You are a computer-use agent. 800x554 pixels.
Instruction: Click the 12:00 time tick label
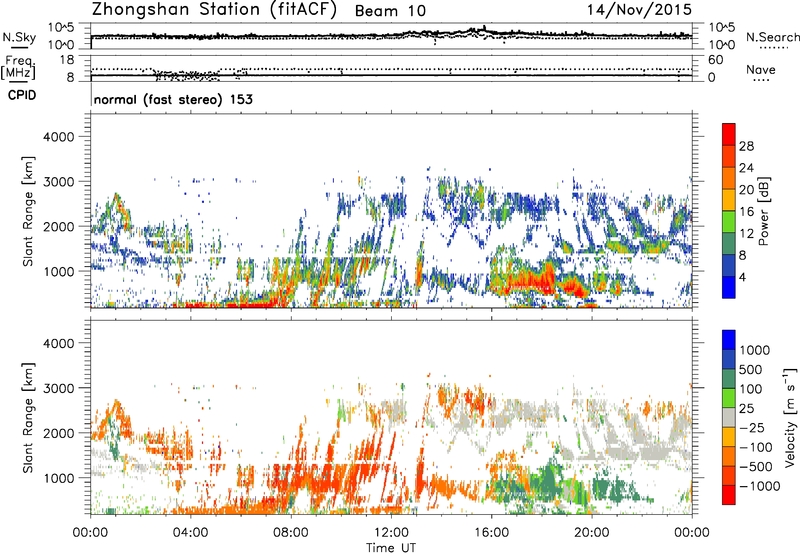(x=391, y=533)
